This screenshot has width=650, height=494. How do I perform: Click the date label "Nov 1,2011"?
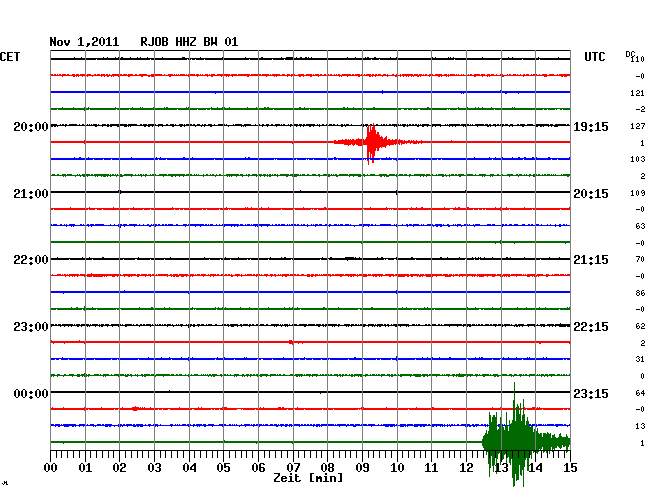[x=84, y=42]
